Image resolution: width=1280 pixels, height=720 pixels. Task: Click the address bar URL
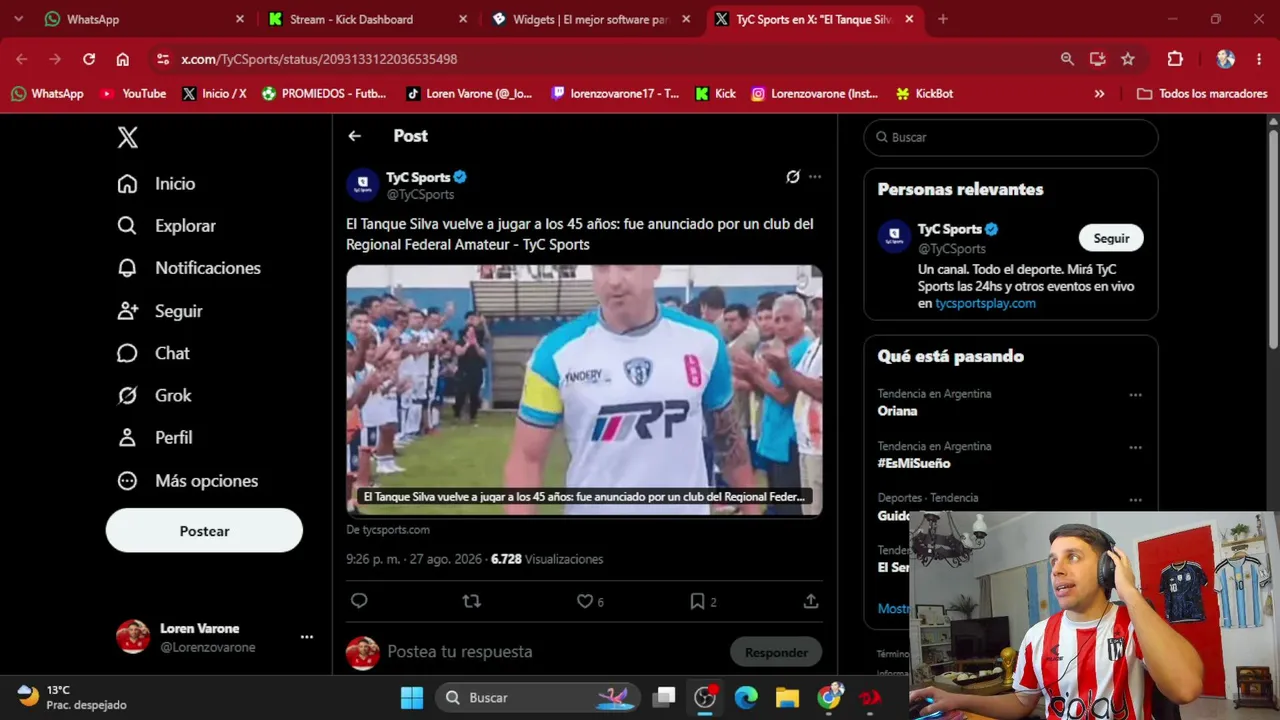(319, 59)
